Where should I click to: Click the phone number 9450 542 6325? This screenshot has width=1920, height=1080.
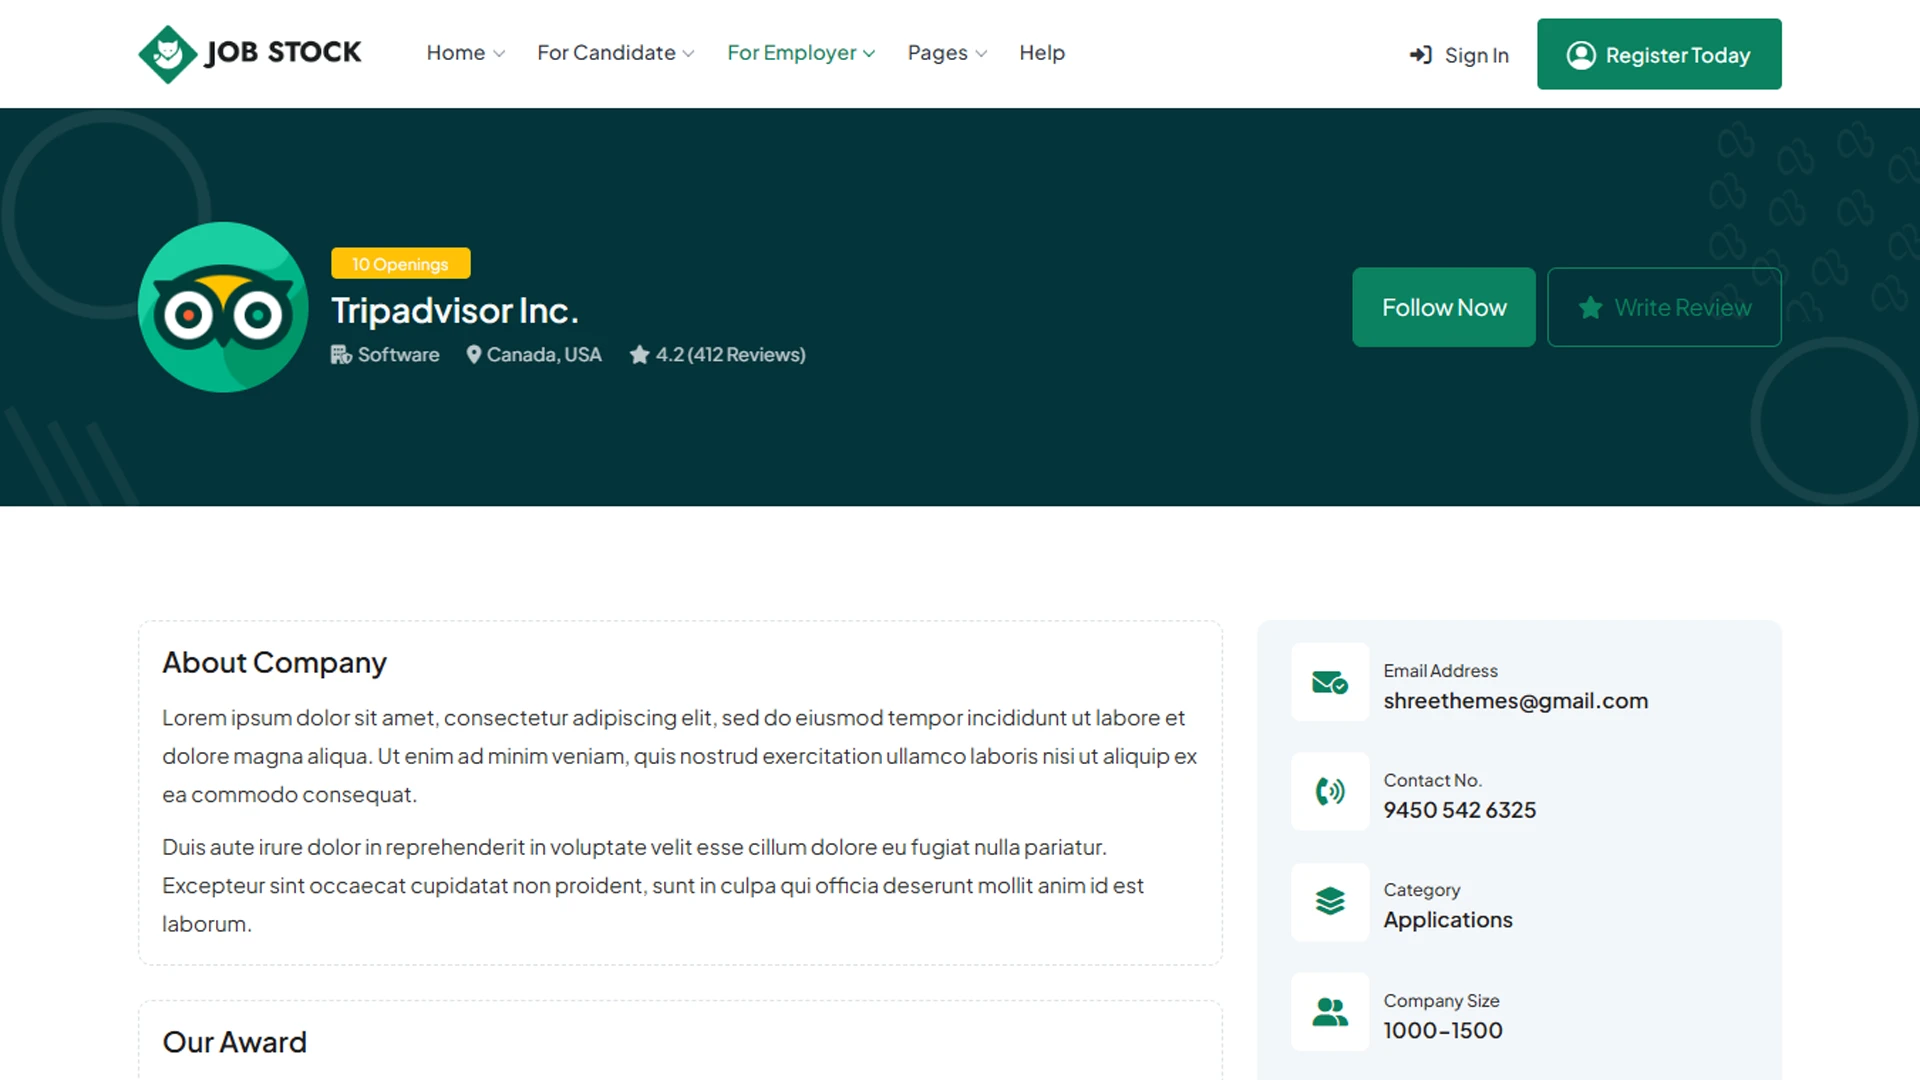click(x=1460, y=810)
